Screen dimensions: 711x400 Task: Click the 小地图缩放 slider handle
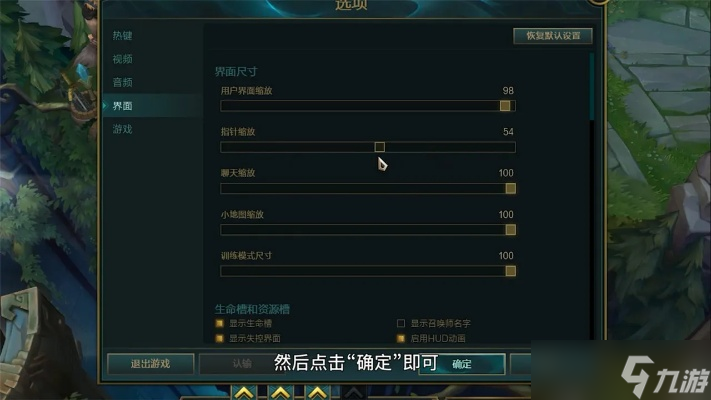[x=511, y=230]
